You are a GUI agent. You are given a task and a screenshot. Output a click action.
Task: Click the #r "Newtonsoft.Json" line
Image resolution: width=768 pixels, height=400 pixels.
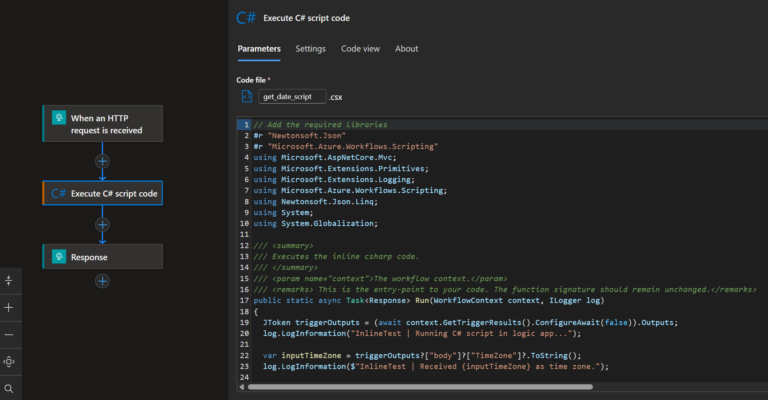300,136
